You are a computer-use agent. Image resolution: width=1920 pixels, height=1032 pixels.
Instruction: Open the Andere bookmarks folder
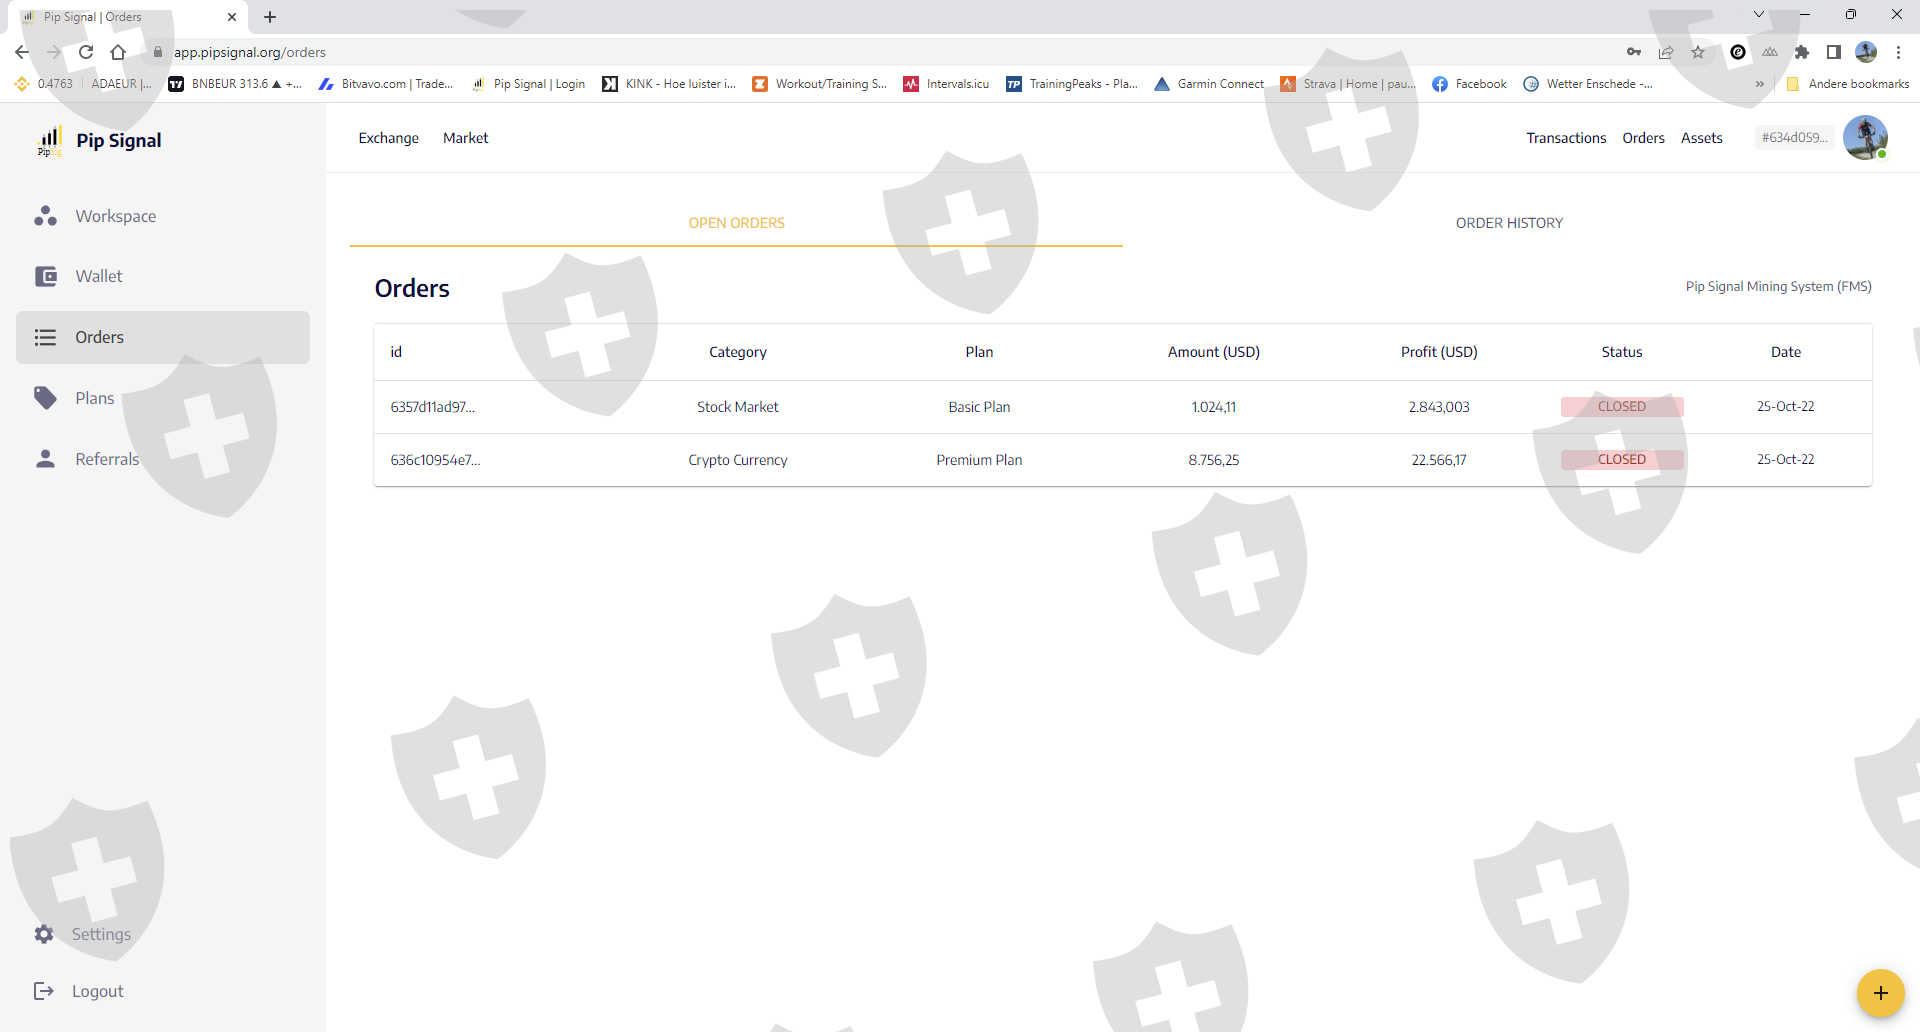1848,84
